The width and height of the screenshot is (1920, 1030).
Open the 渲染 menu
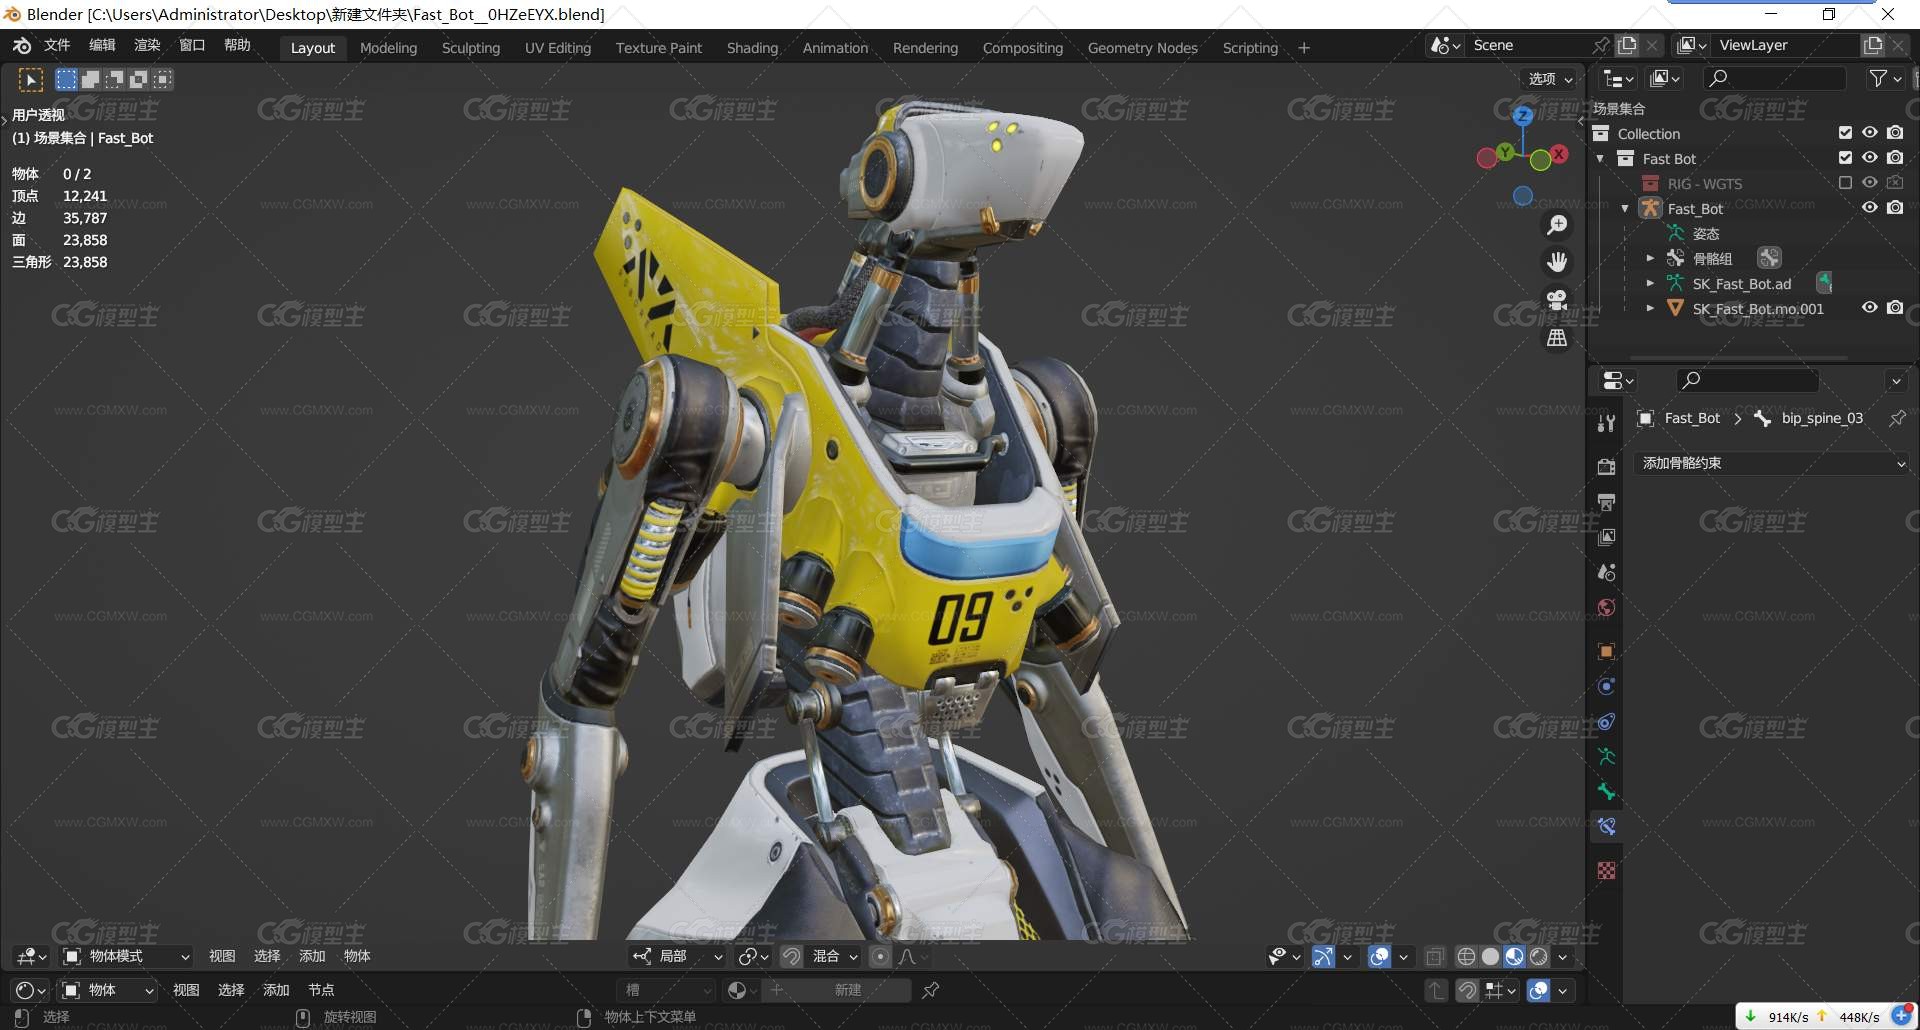(x=147, y=46)
